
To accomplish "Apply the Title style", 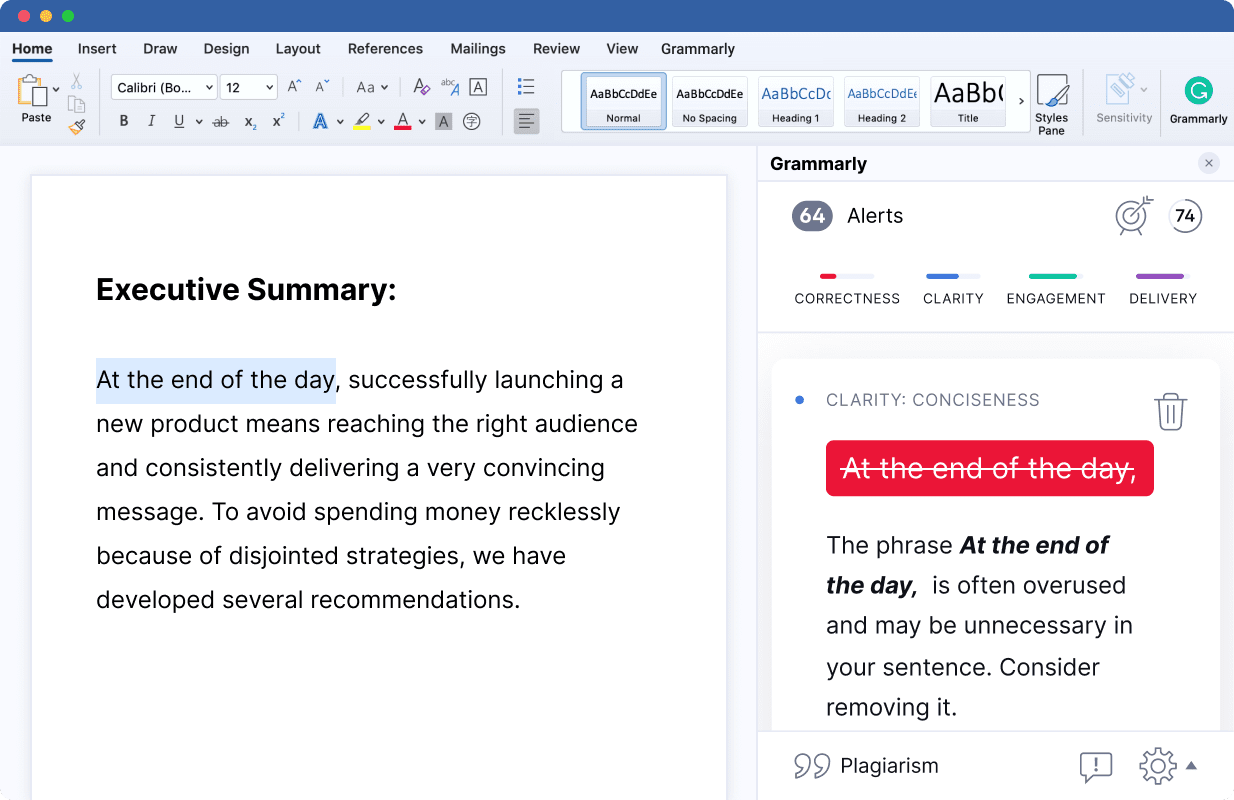I will 968,101.
